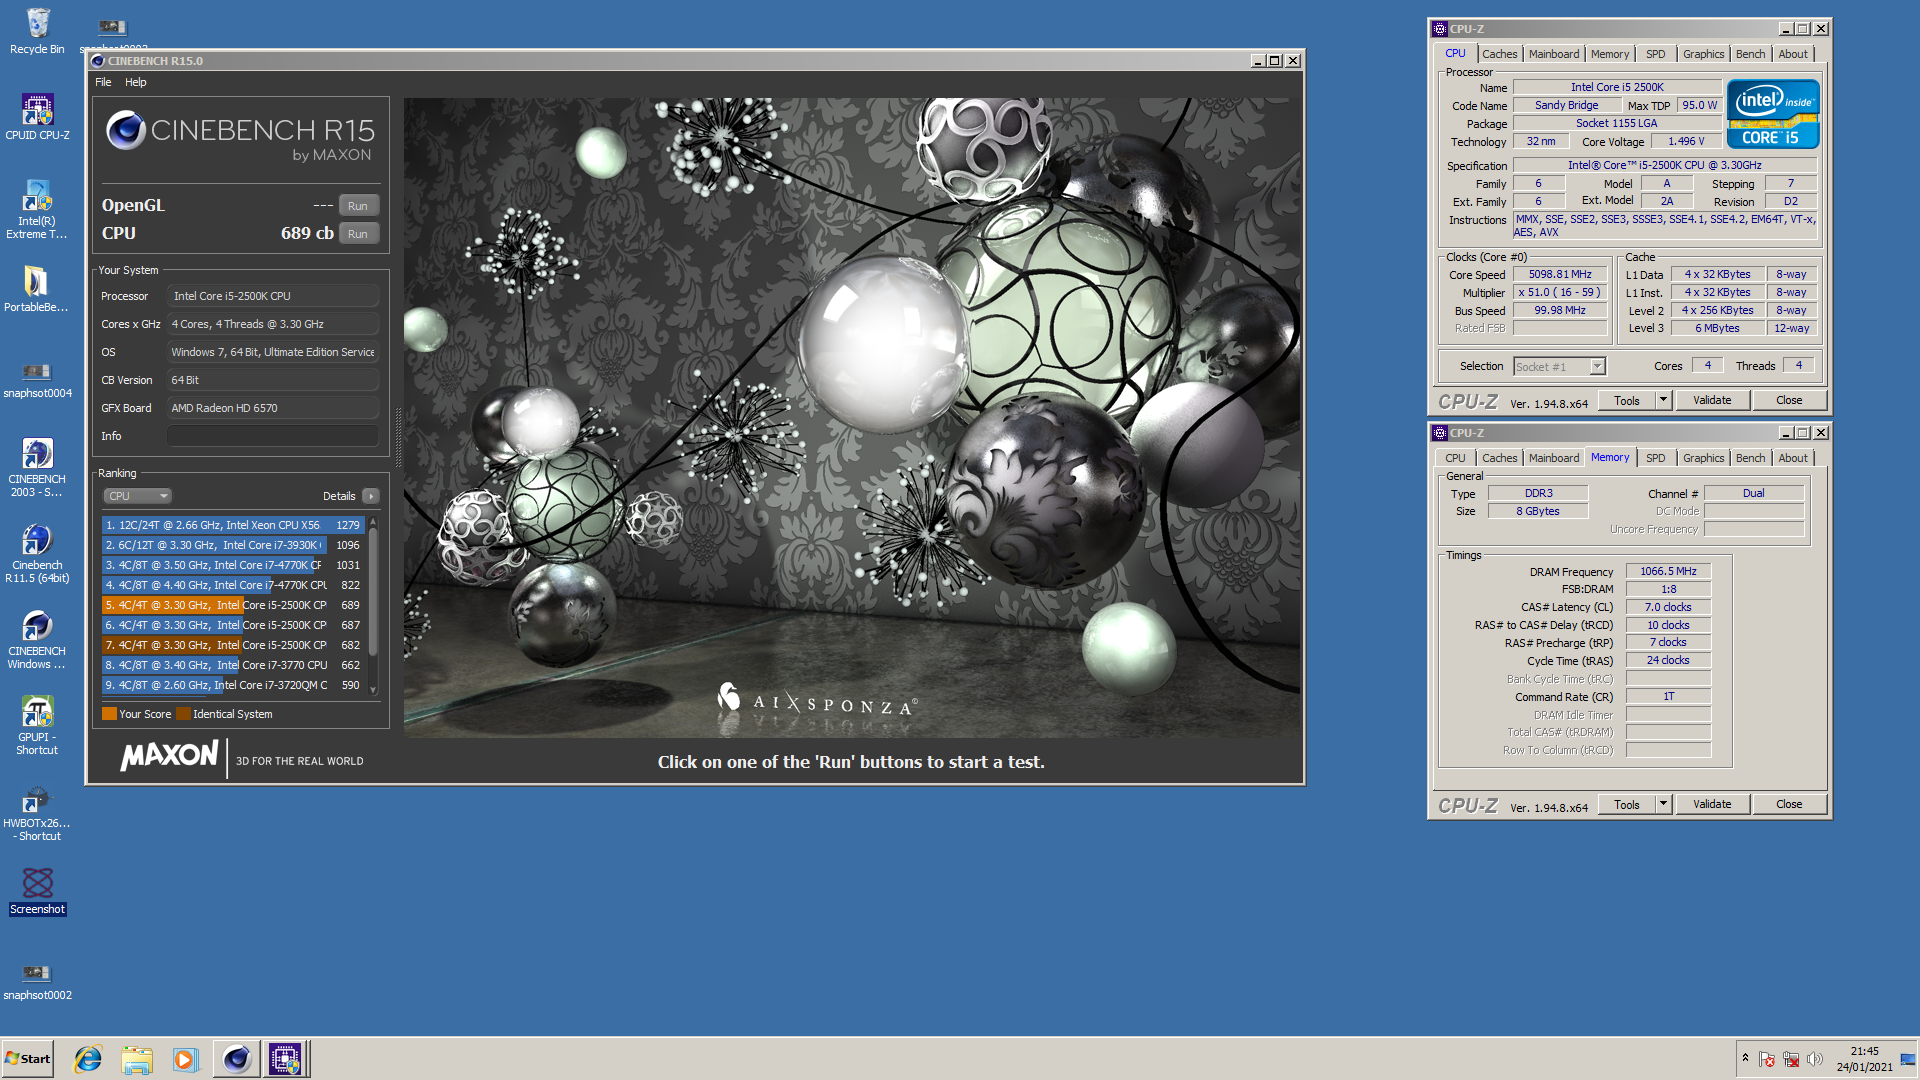This screenshot has width=1920, height=1080.
Task: Open Socket #1 selection dropdown
Action: pyautogui.click(x=1559, y=367)
